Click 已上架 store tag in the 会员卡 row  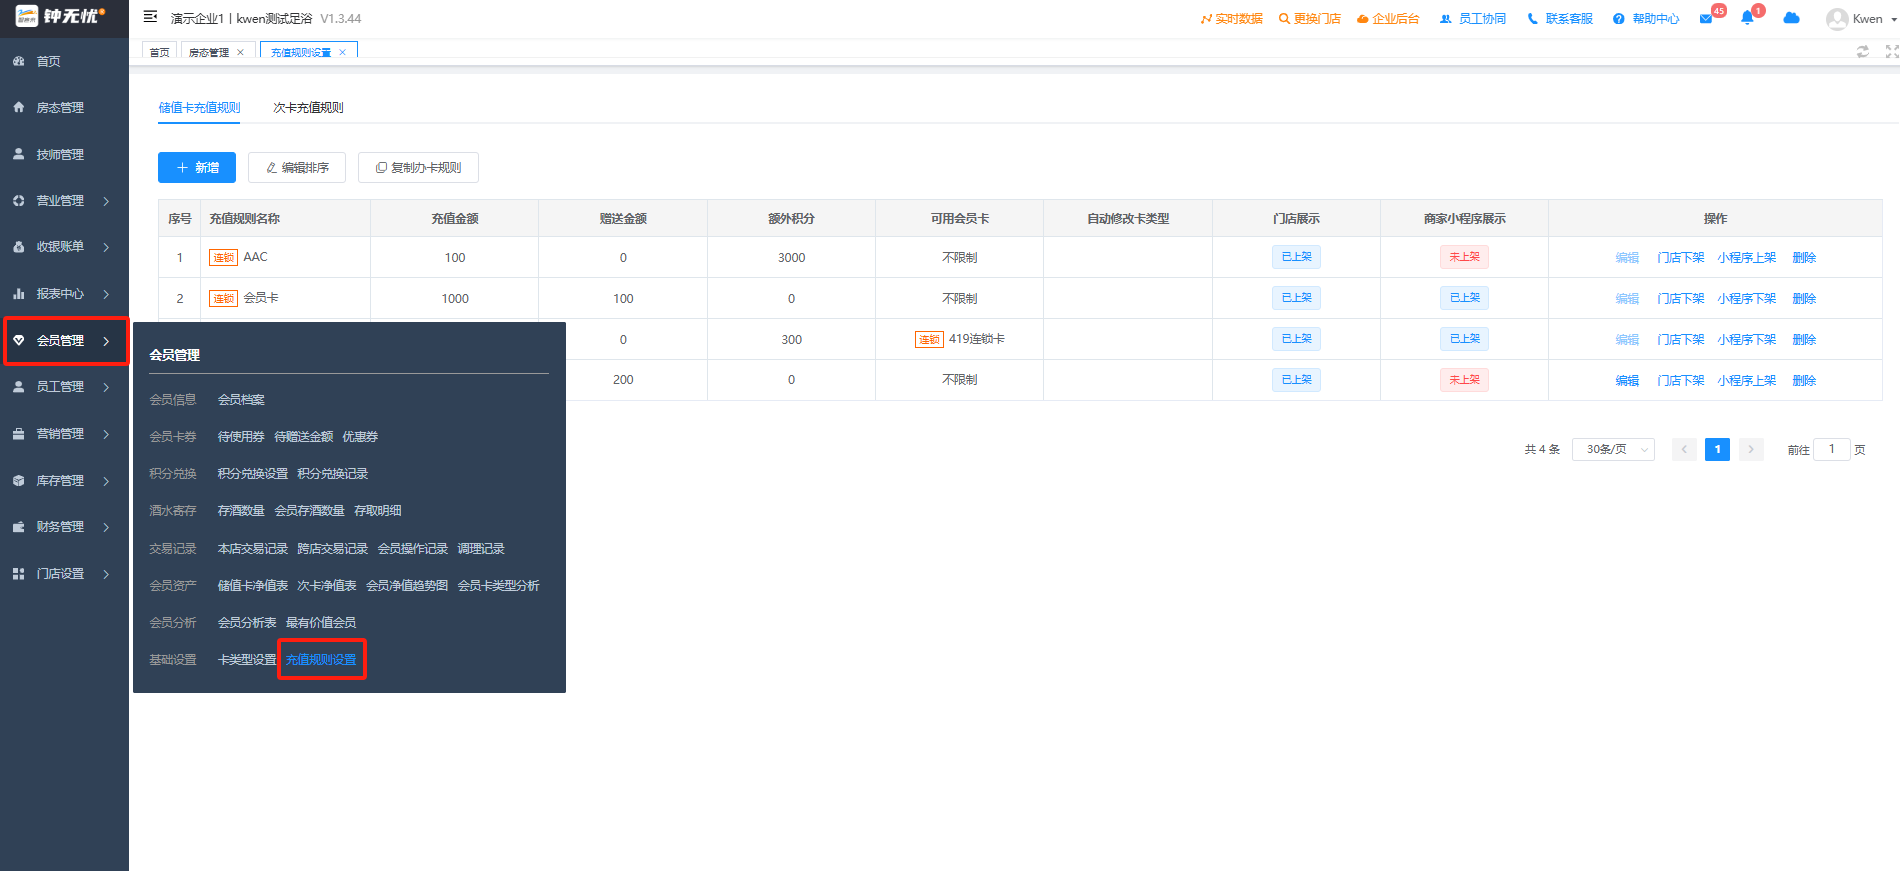1296,298
